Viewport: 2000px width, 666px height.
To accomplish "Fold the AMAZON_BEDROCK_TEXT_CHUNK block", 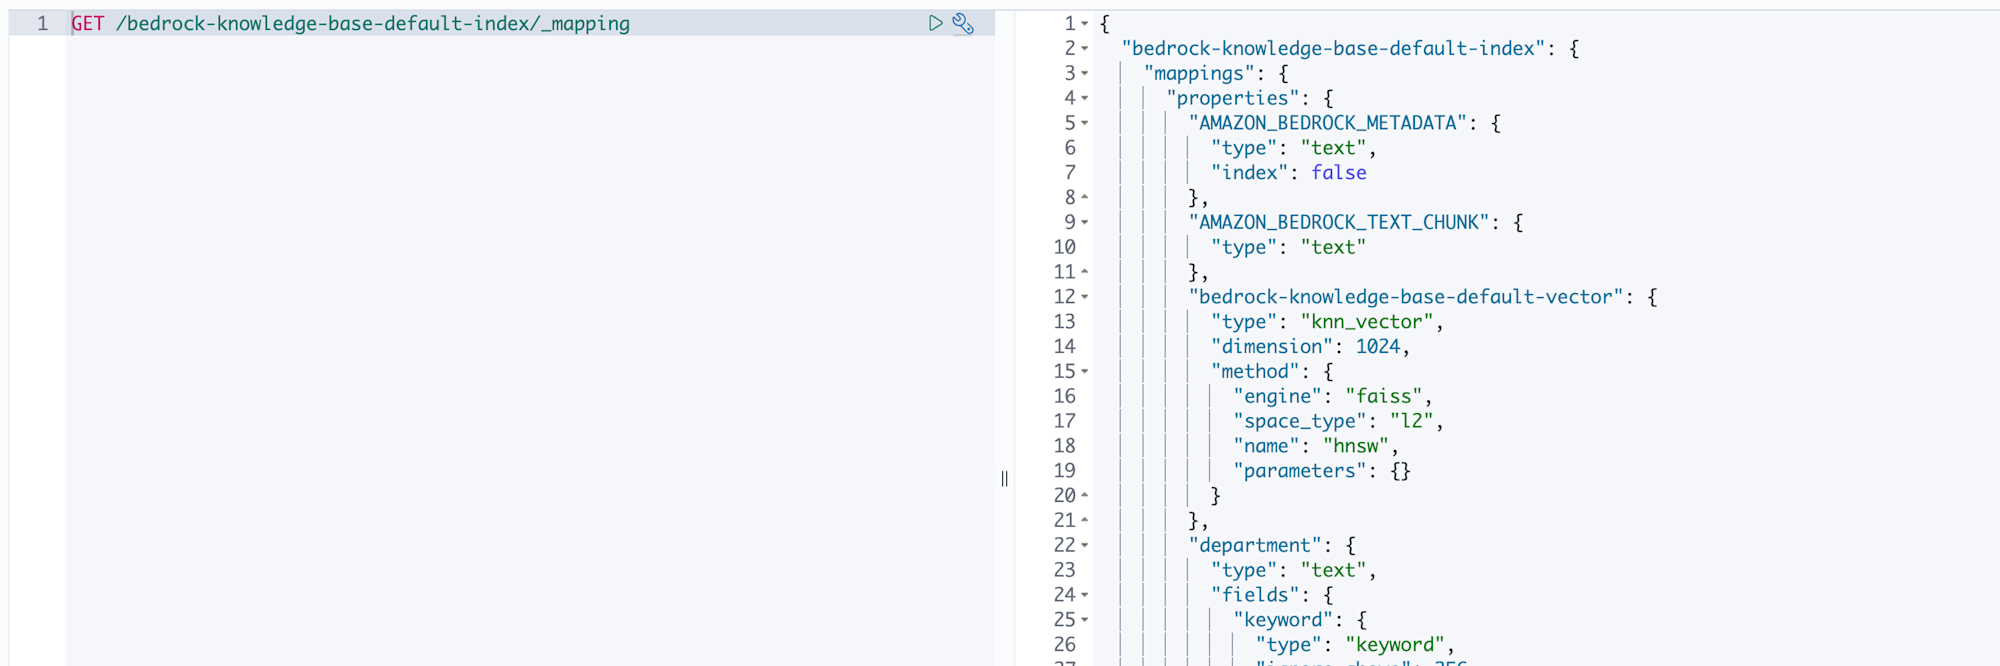I will click(1085, 223).
